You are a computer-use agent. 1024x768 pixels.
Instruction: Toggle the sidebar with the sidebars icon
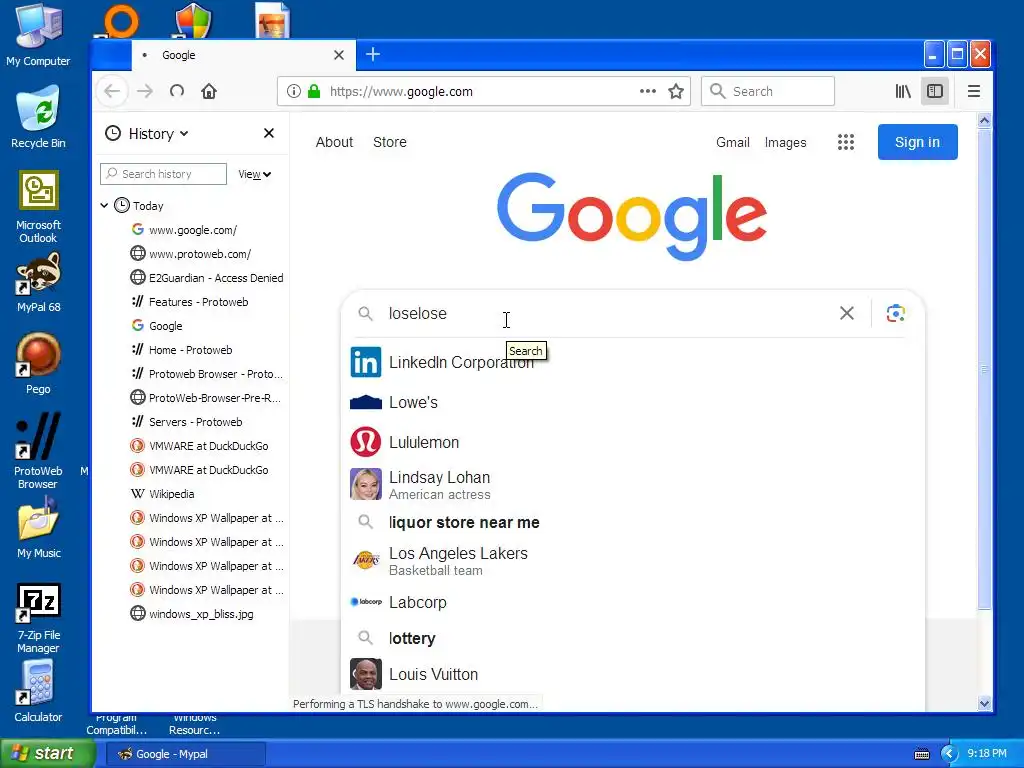tap(935, 91)
